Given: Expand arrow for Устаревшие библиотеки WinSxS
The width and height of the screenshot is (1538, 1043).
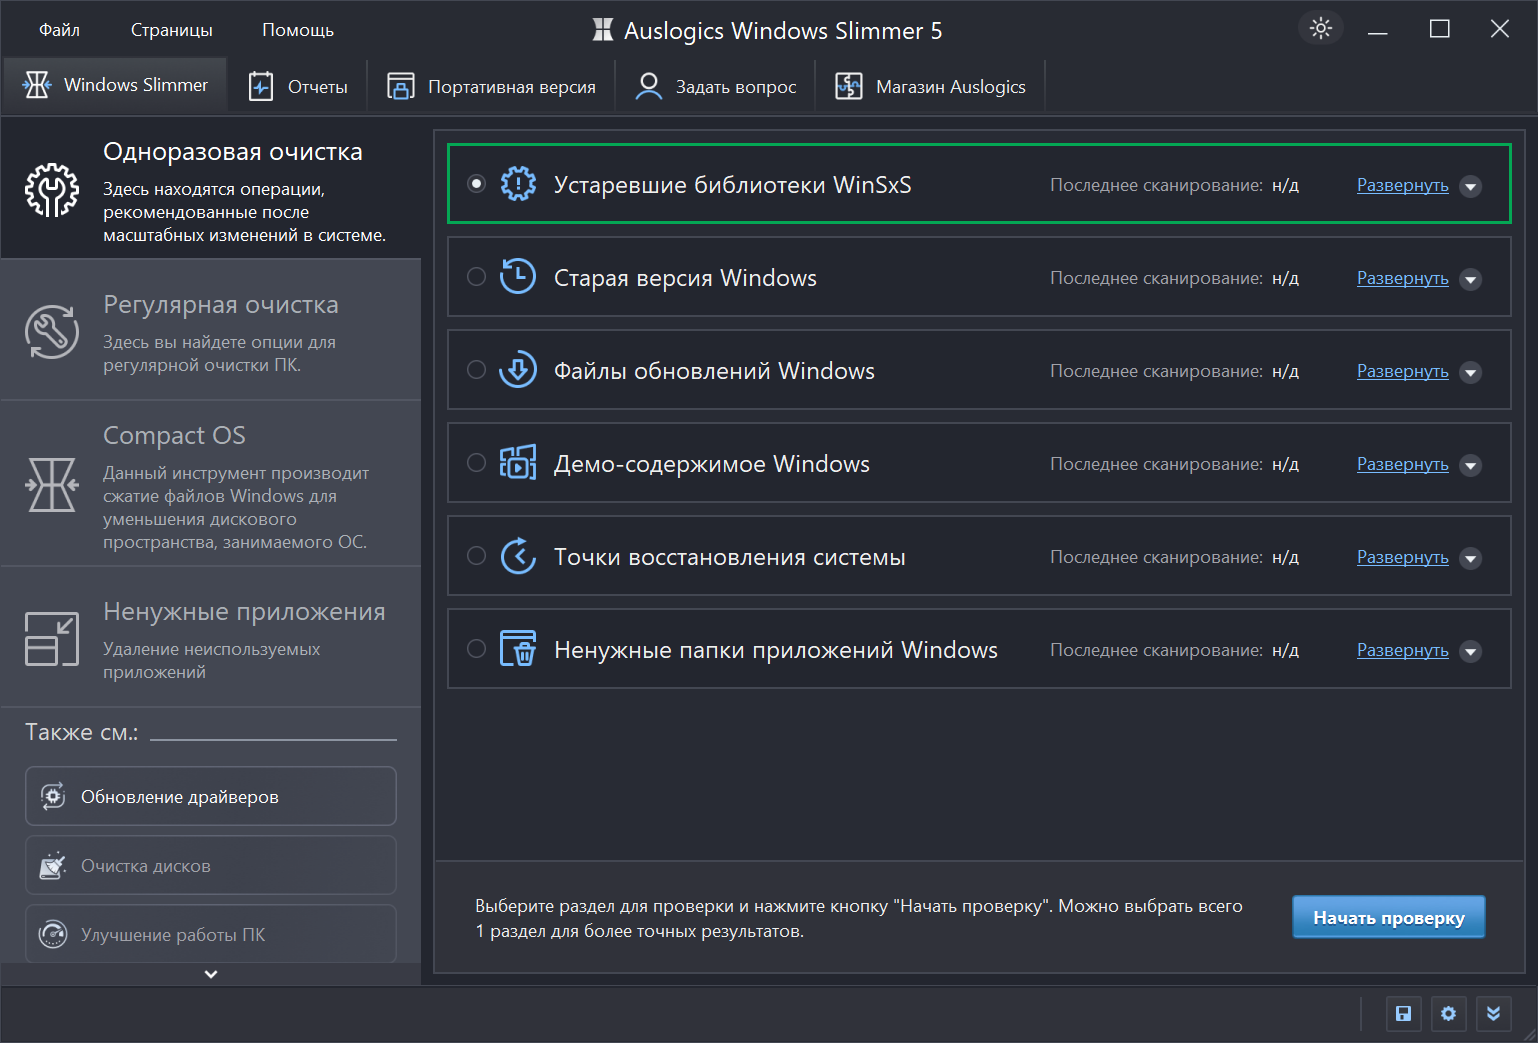Looking at the screenshot, I should [1470, 186].
